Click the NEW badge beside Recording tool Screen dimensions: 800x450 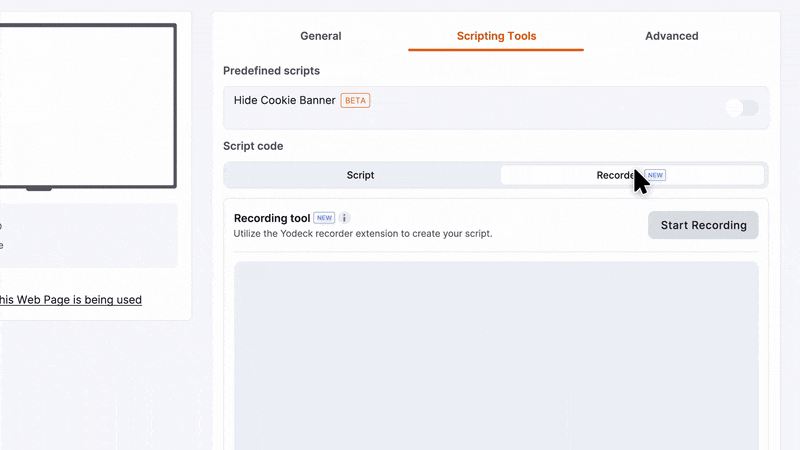(x=324, y=218)
